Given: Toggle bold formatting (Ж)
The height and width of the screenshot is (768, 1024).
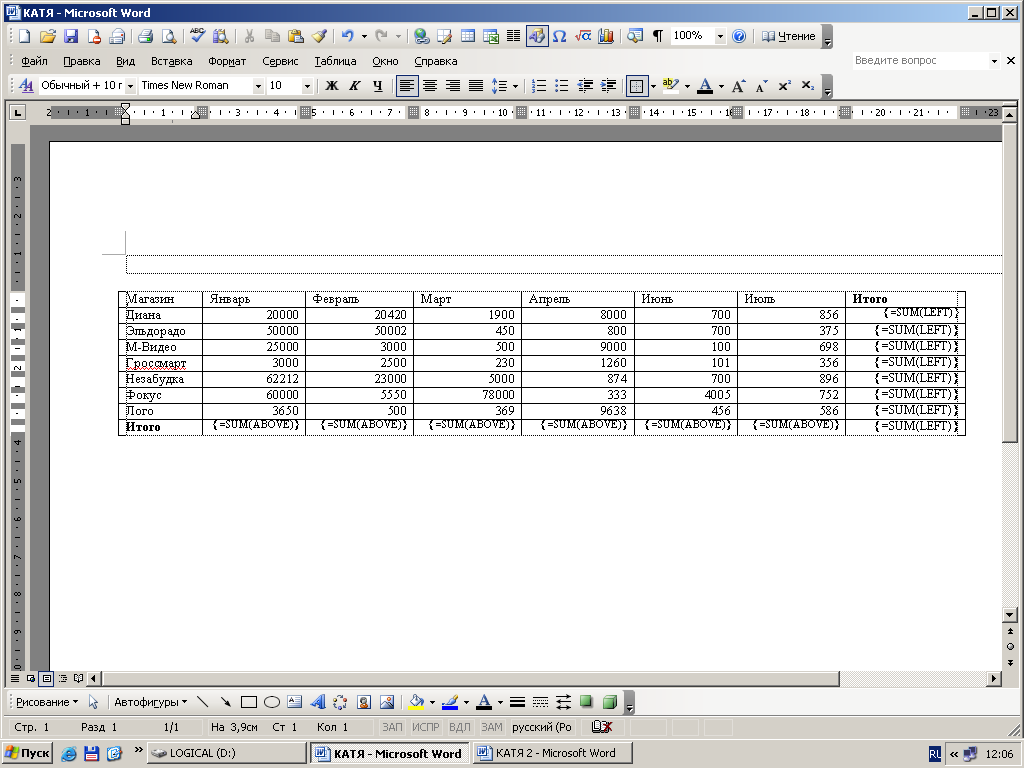Looking at the screenshot, I should [x=332, y=86].
